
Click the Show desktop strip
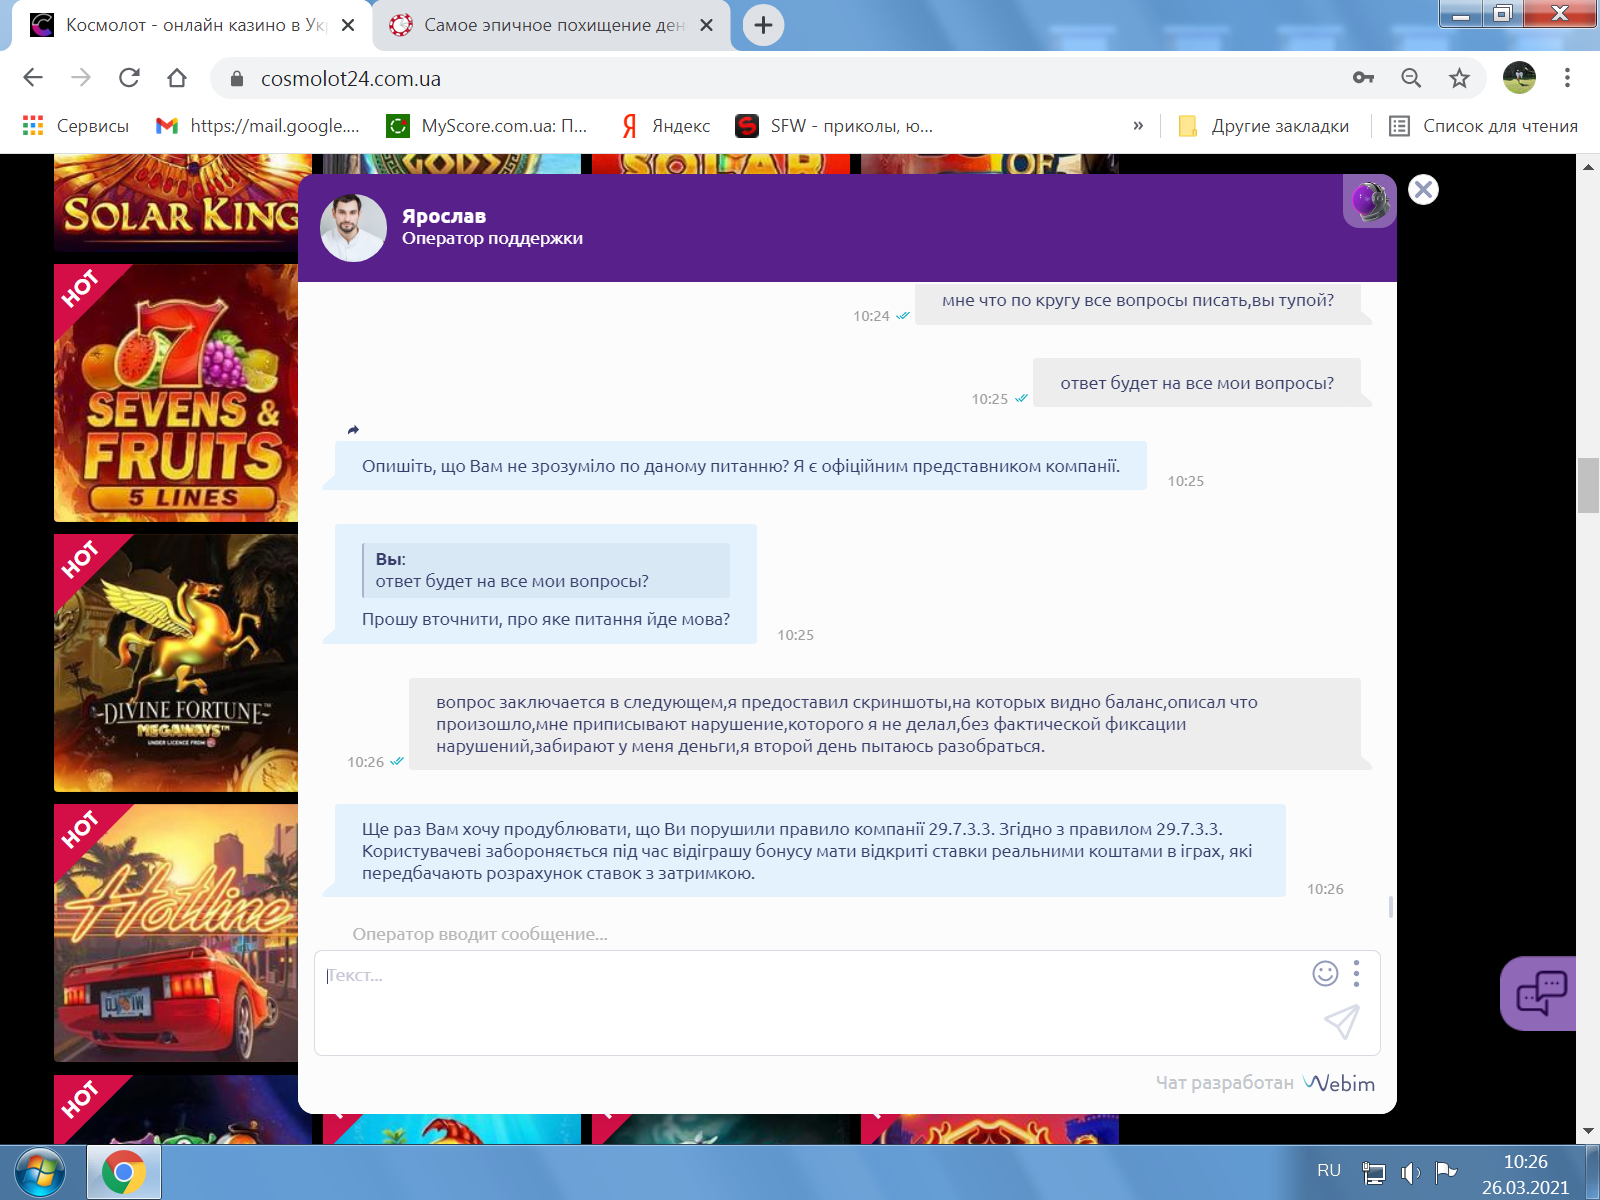1592,1173
